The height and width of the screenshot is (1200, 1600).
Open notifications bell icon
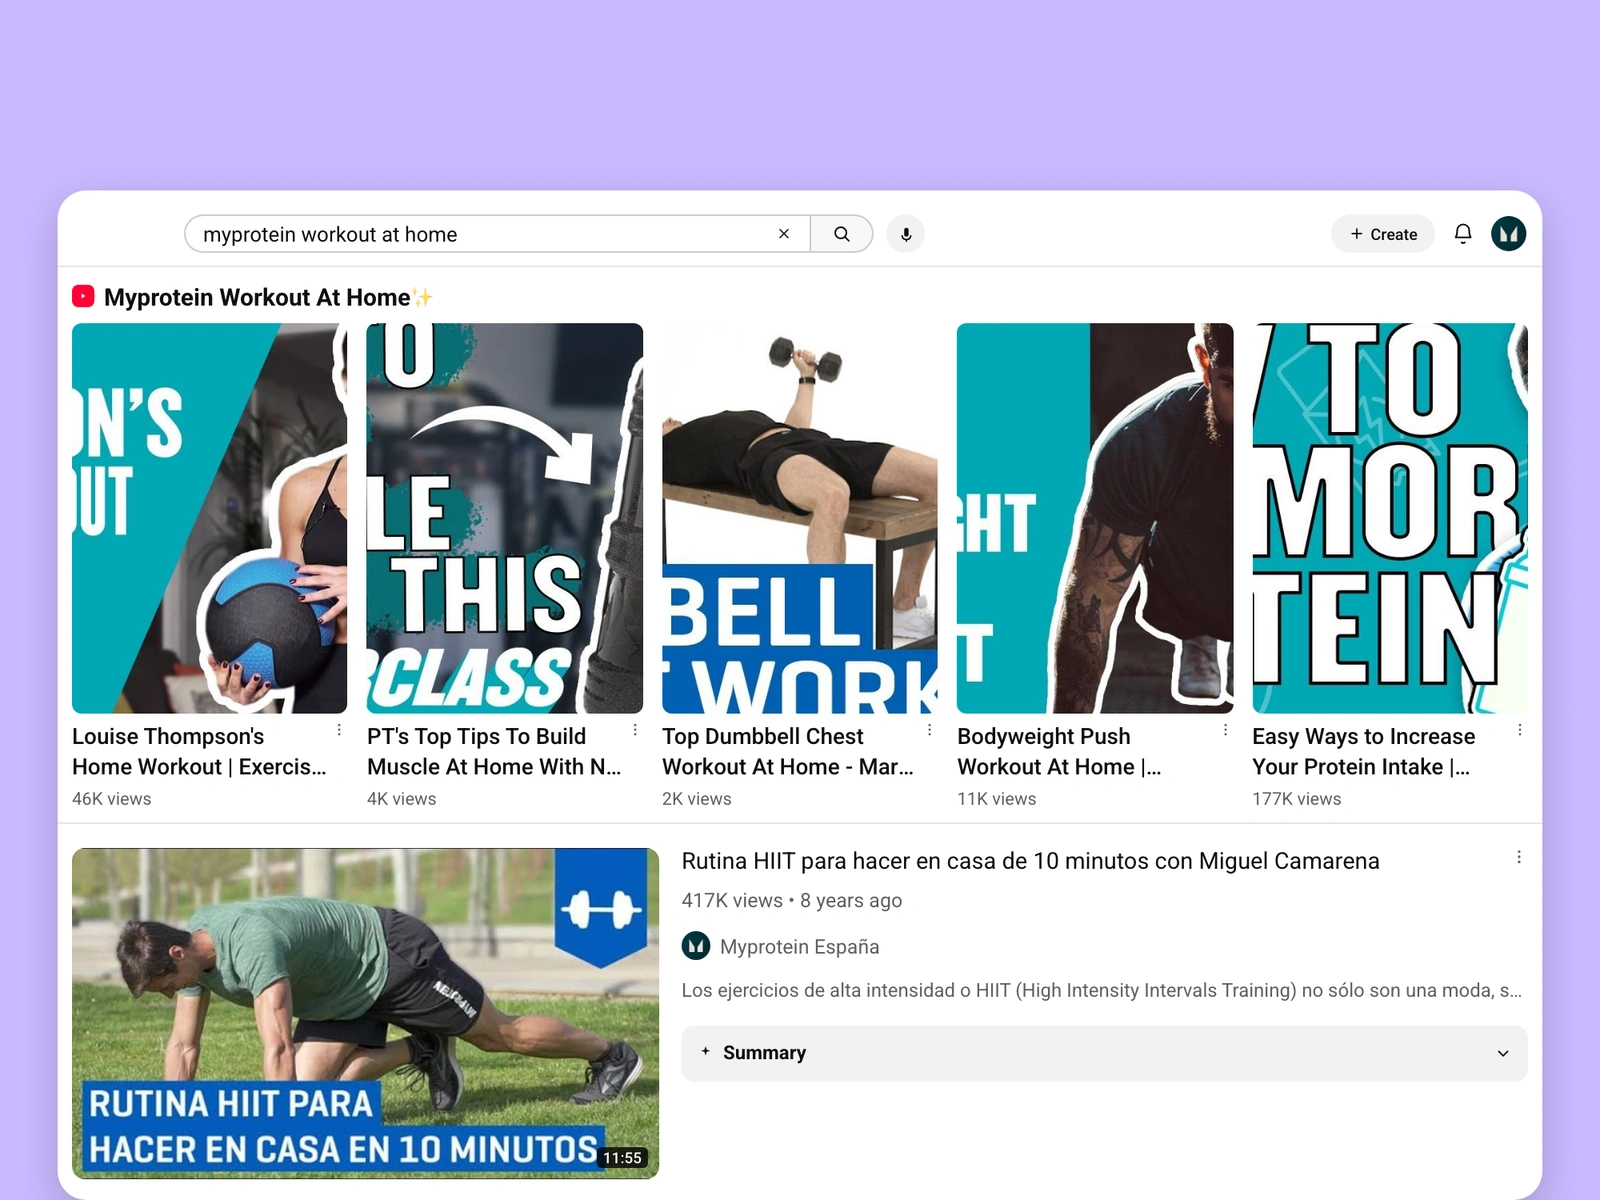tap(1463, 234)
